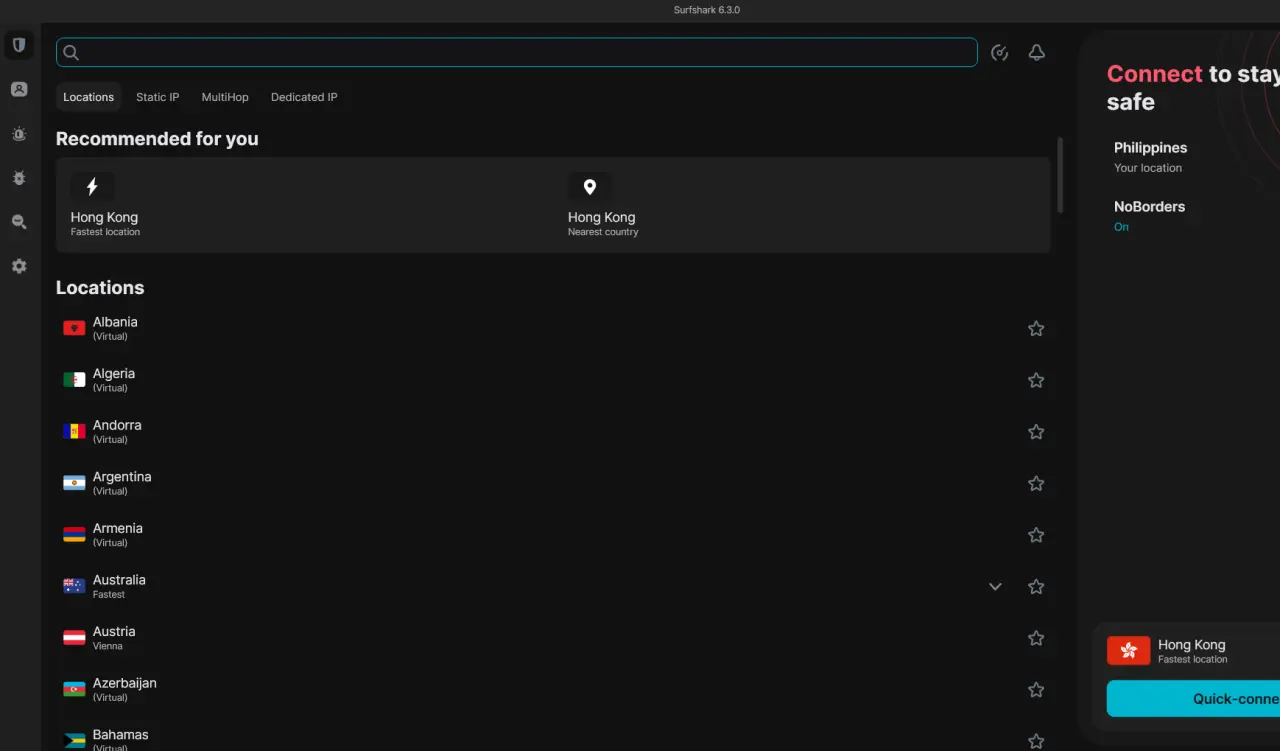The height and width of the screenshot is (751, 1280).
Task: Open the Alternative ID person sidebar icon
Action: click(x=19, y=89)
